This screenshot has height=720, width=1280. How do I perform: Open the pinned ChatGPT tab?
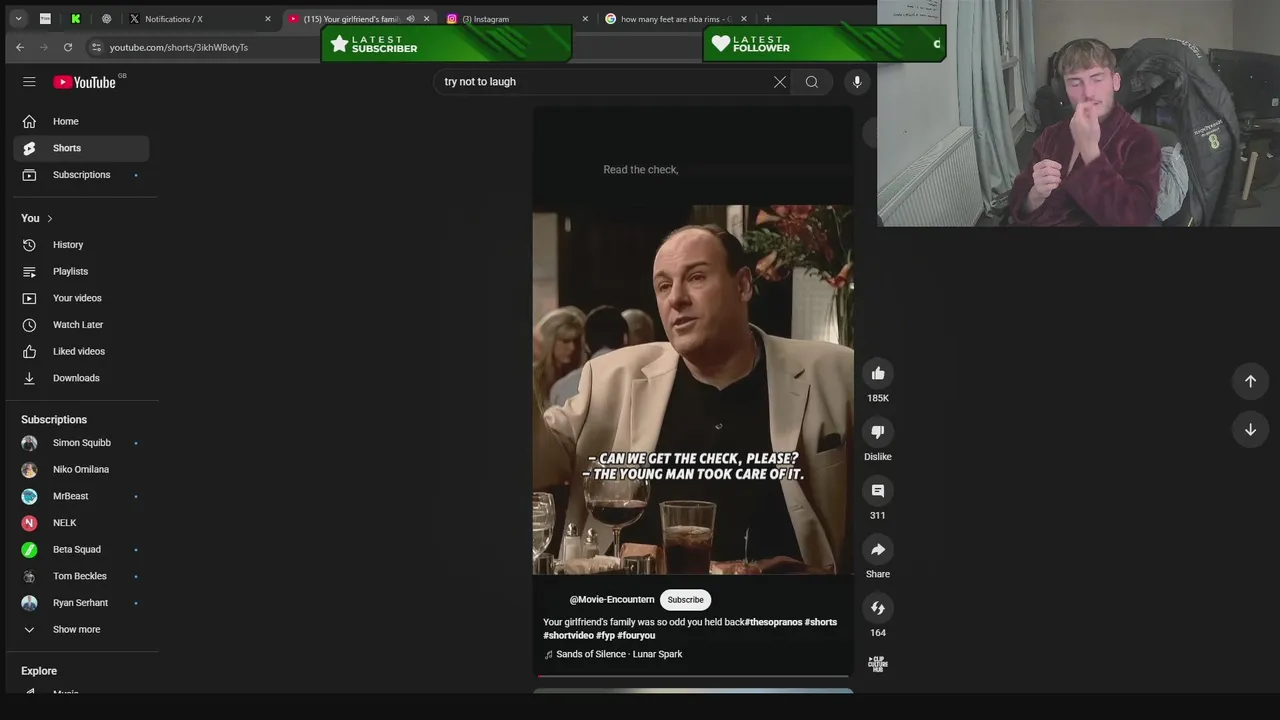[107, 19]
